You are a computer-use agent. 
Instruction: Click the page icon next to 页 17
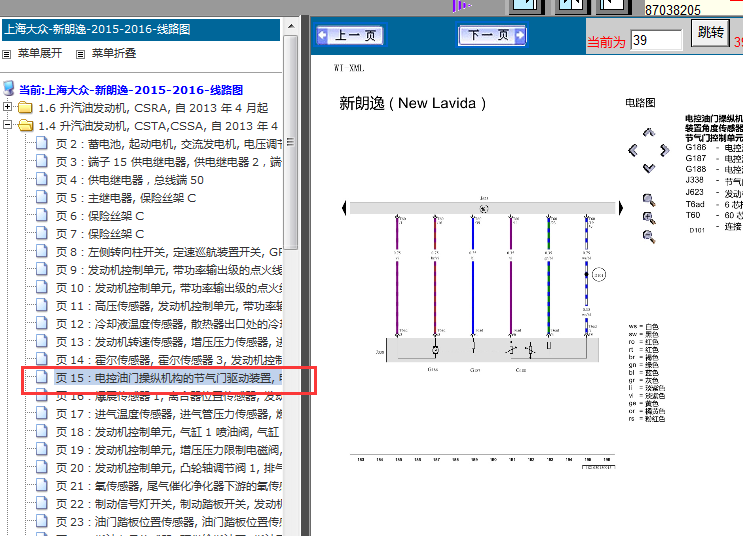[42, 413]
